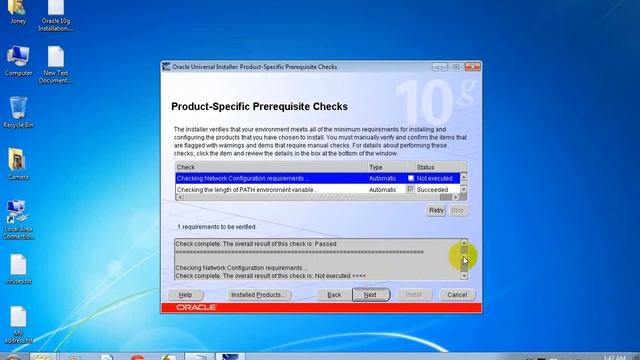Click the '1 requirements to be verified' text

[216, 227]
